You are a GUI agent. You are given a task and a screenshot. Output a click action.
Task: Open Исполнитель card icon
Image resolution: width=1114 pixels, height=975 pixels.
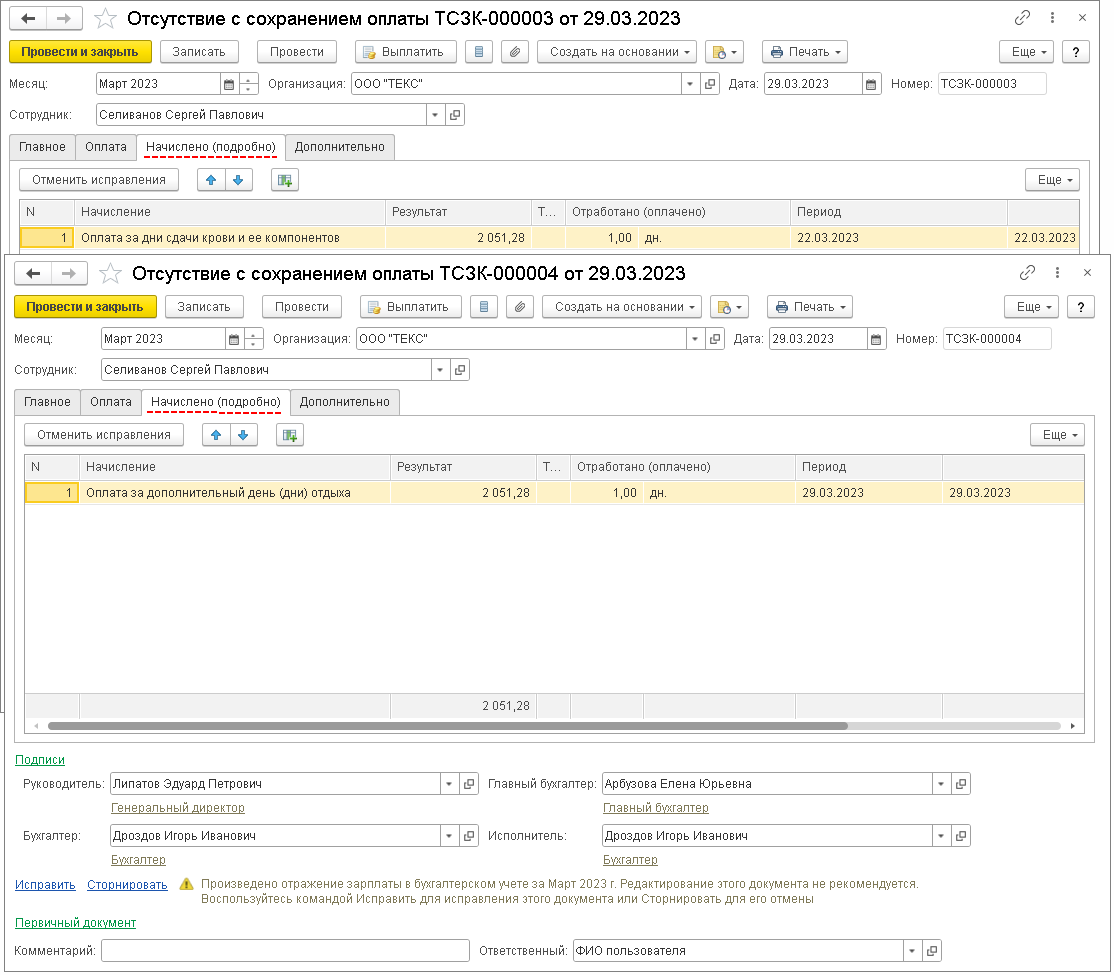pyautogui.click(x=961, y=836)
